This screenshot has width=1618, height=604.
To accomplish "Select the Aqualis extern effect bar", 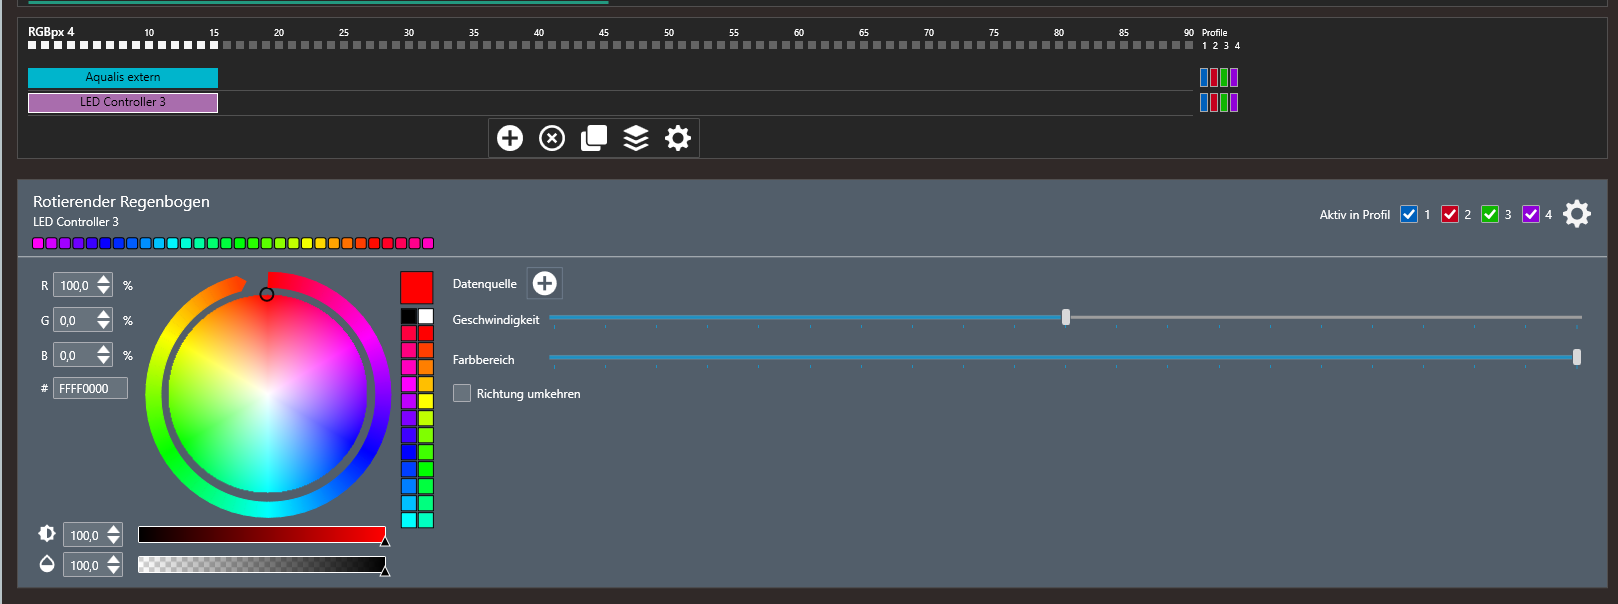I will pyautogui.click(x=123, y=77).
